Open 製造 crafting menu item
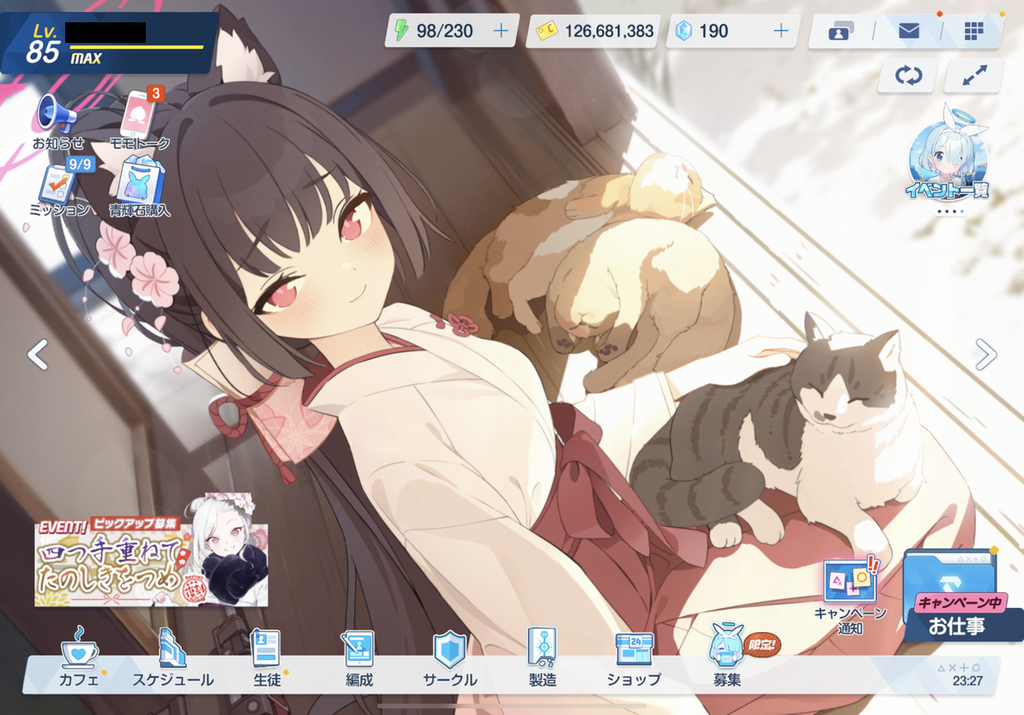 543,658
